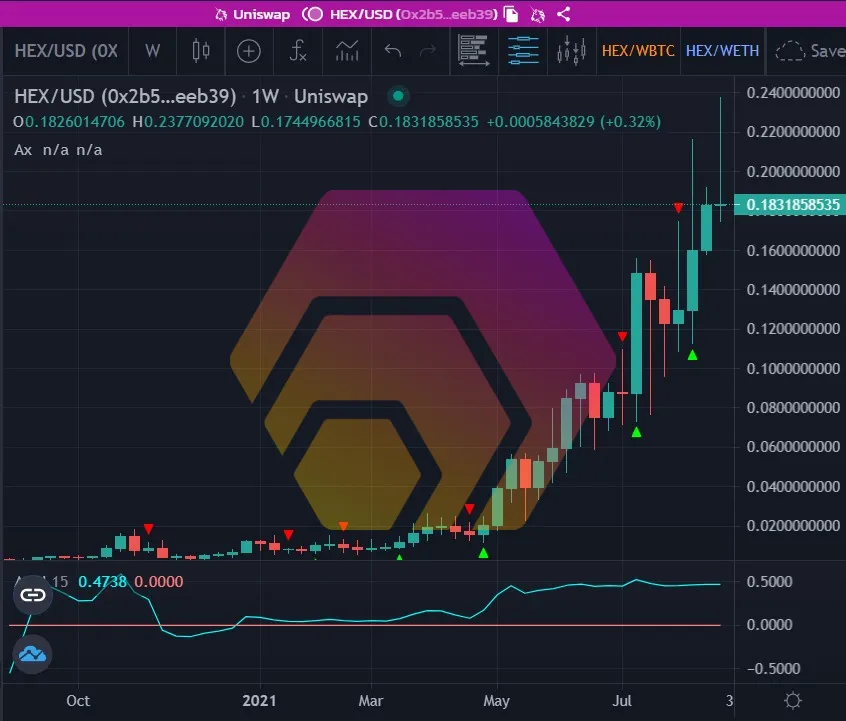
Task: Open the candlestick chart style selector
Action: click(x=201, y=51)
